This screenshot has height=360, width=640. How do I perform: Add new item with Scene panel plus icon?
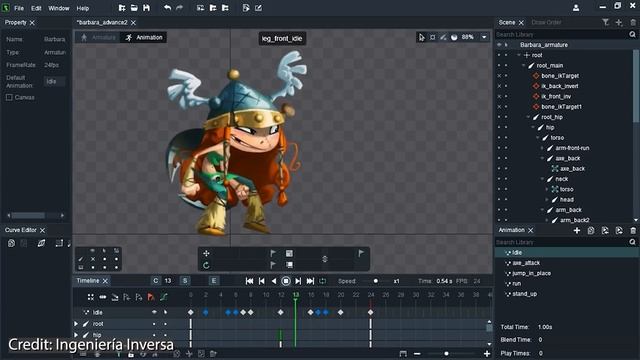[619, 22]
